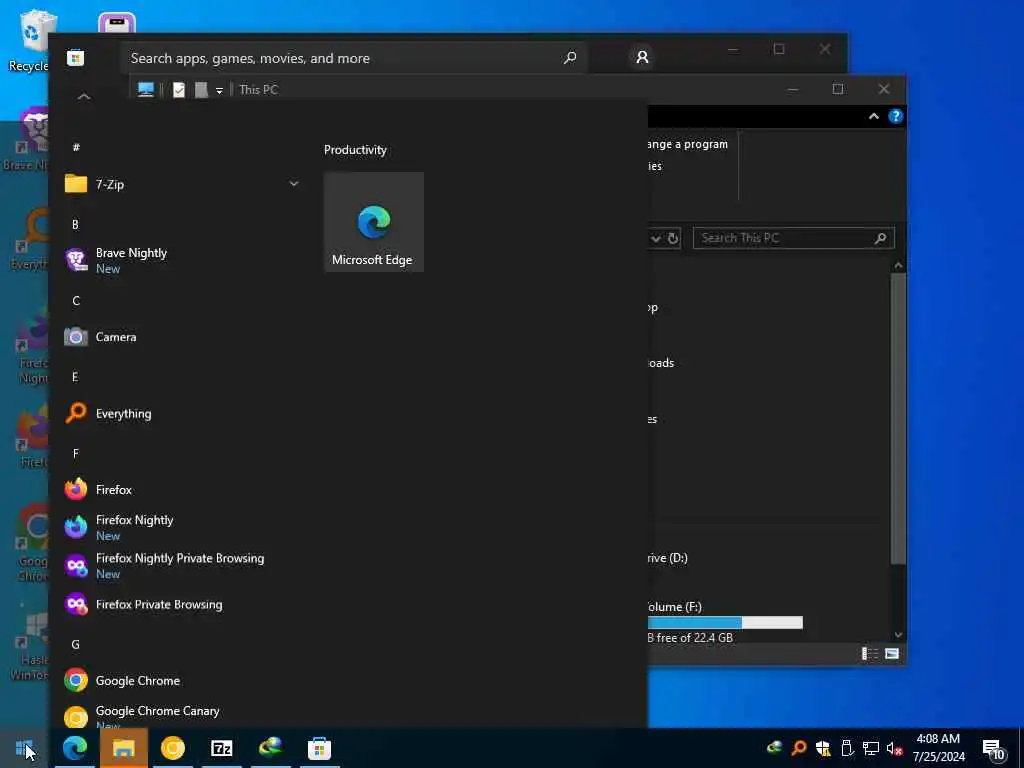Select the F letter group header
The width and height of the screenshot is (1024, 768).
tap(76, 454)
